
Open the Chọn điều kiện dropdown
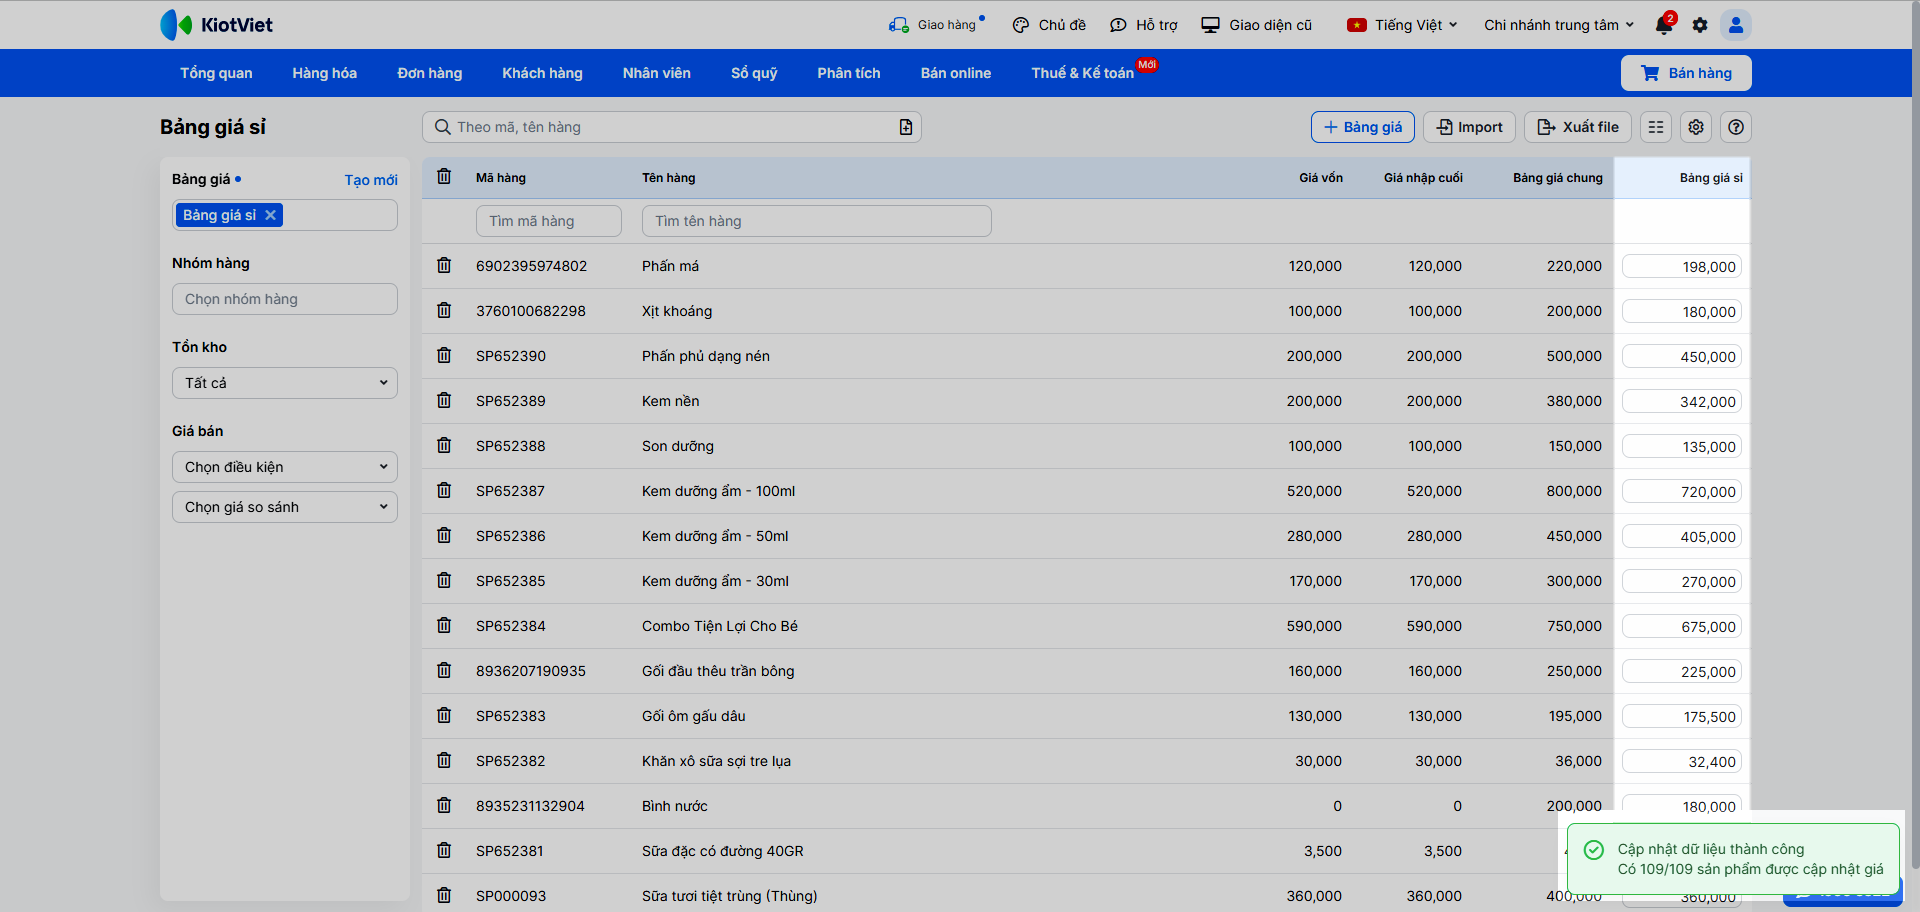(285, 467)
